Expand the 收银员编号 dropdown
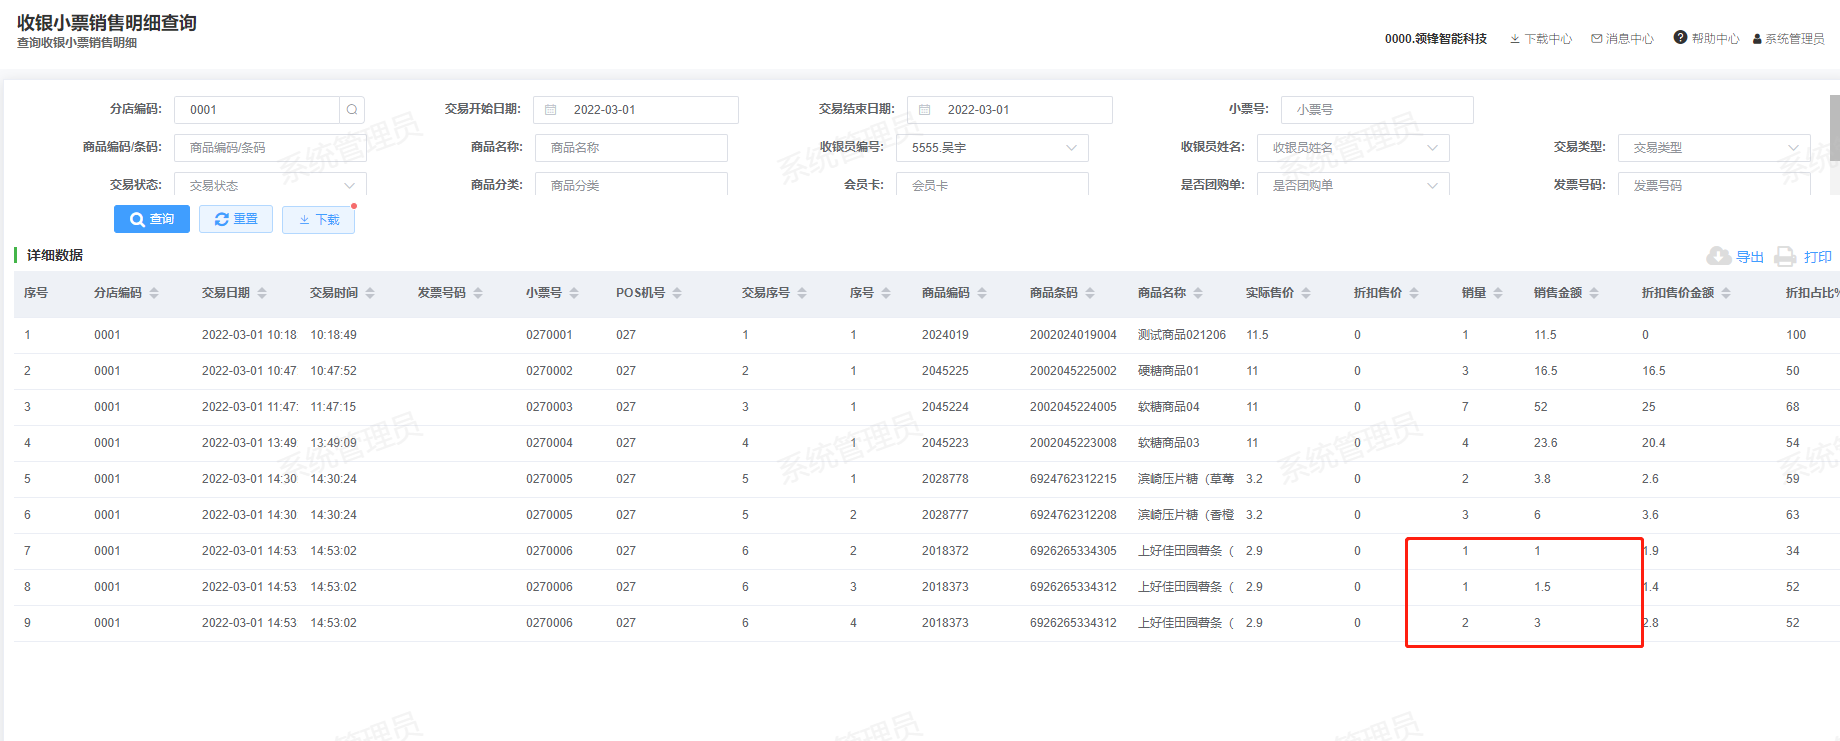 point(1071,148)
